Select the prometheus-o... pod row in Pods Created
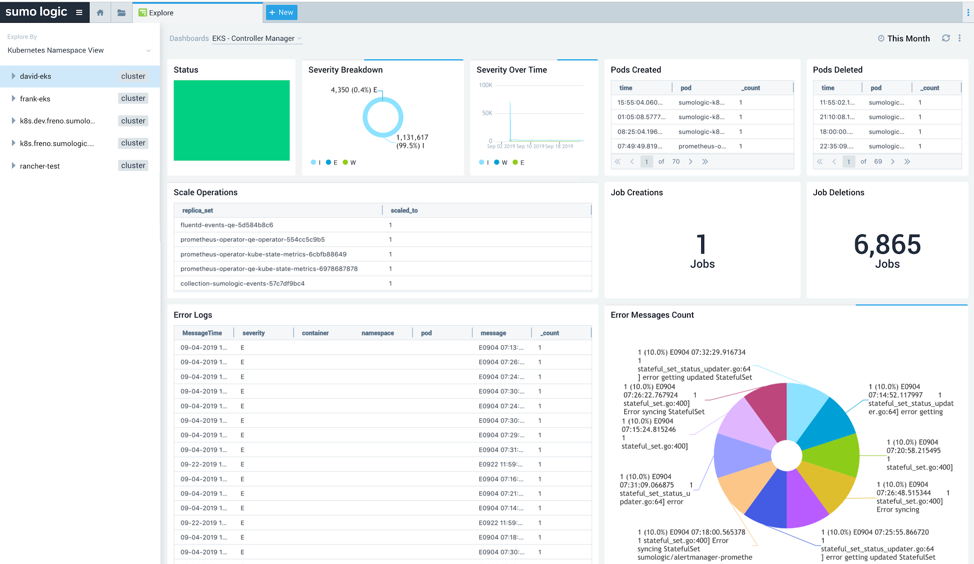 tap(702, 146)
